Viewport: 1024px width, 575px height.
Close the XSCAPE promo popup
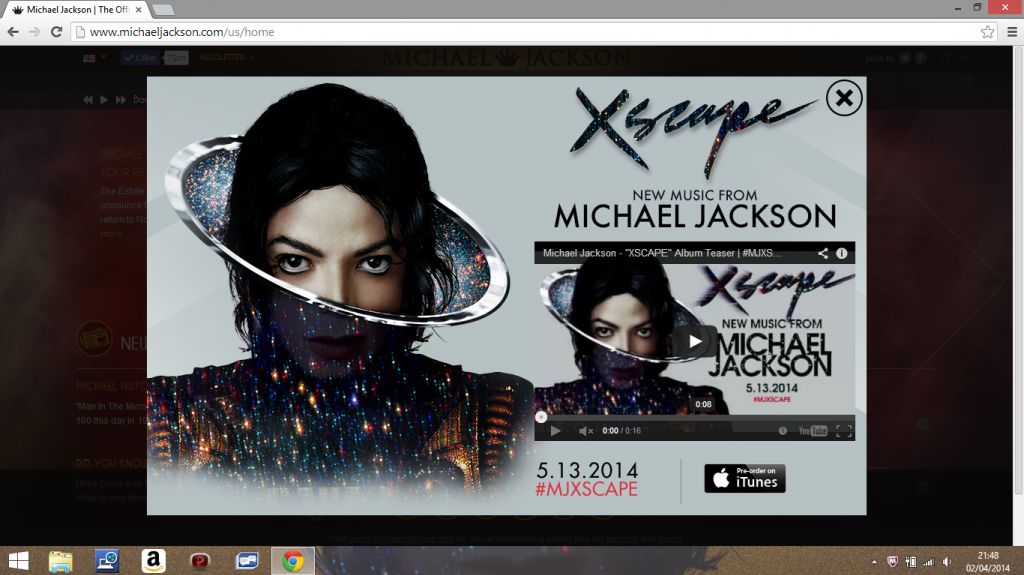pos(844,97)
